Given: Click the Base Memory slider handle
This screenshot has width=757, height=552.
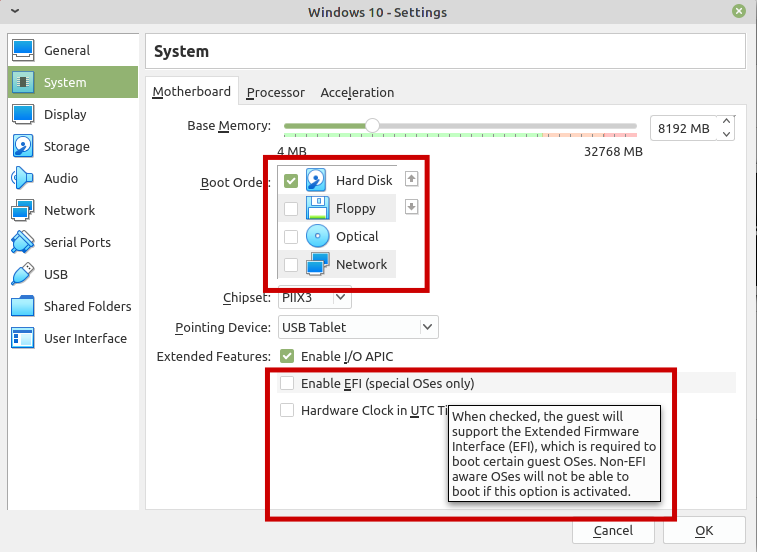Looking at the screenshot, I should click(372, 126).
